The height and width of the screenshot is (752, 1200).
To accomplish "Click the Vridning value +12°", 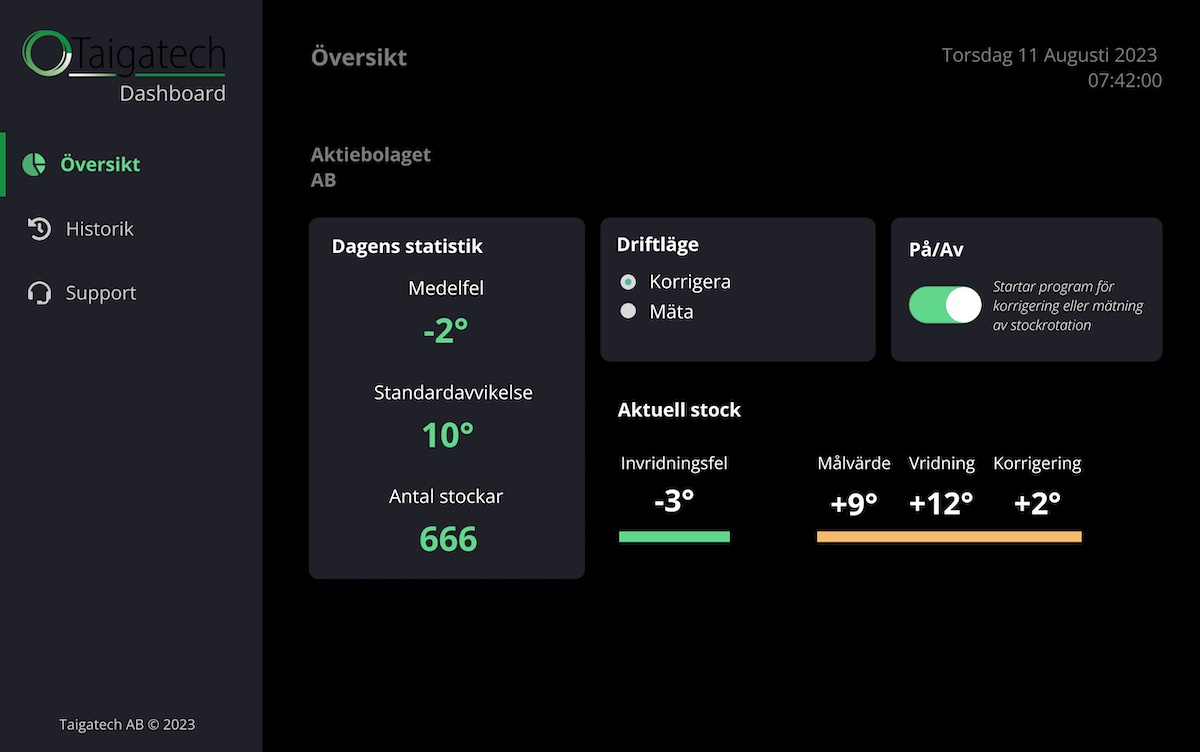I will pyautogui.click(x=941, y=503).
